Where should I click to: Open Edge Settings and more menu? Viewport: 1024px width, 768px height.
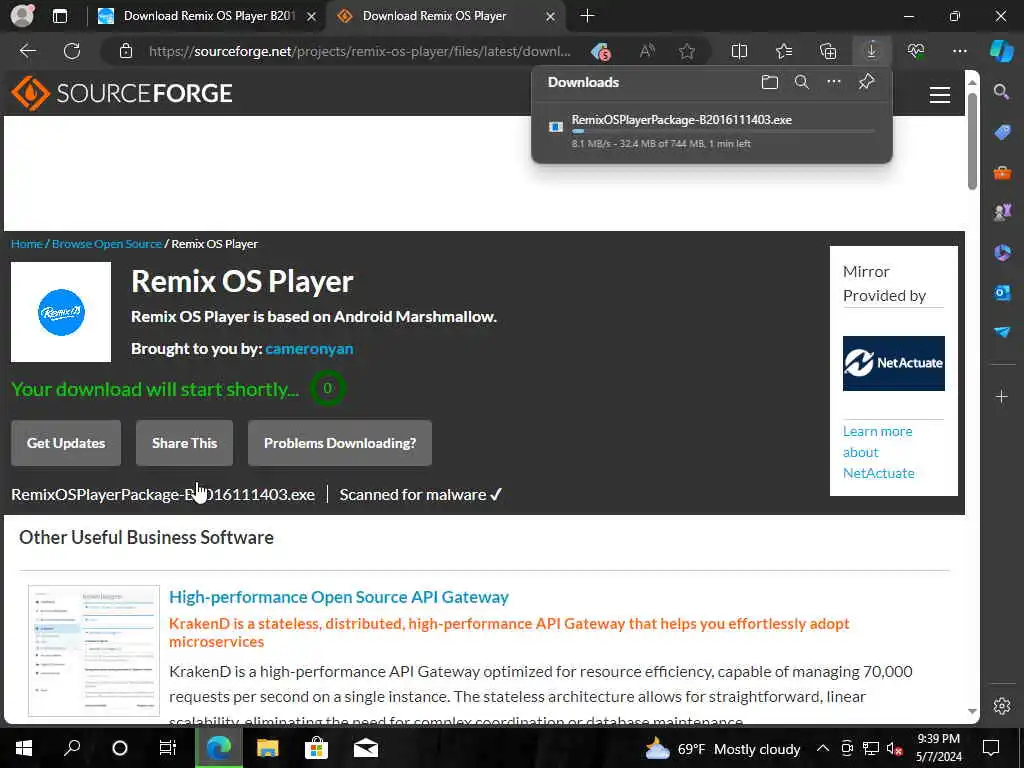959,51
